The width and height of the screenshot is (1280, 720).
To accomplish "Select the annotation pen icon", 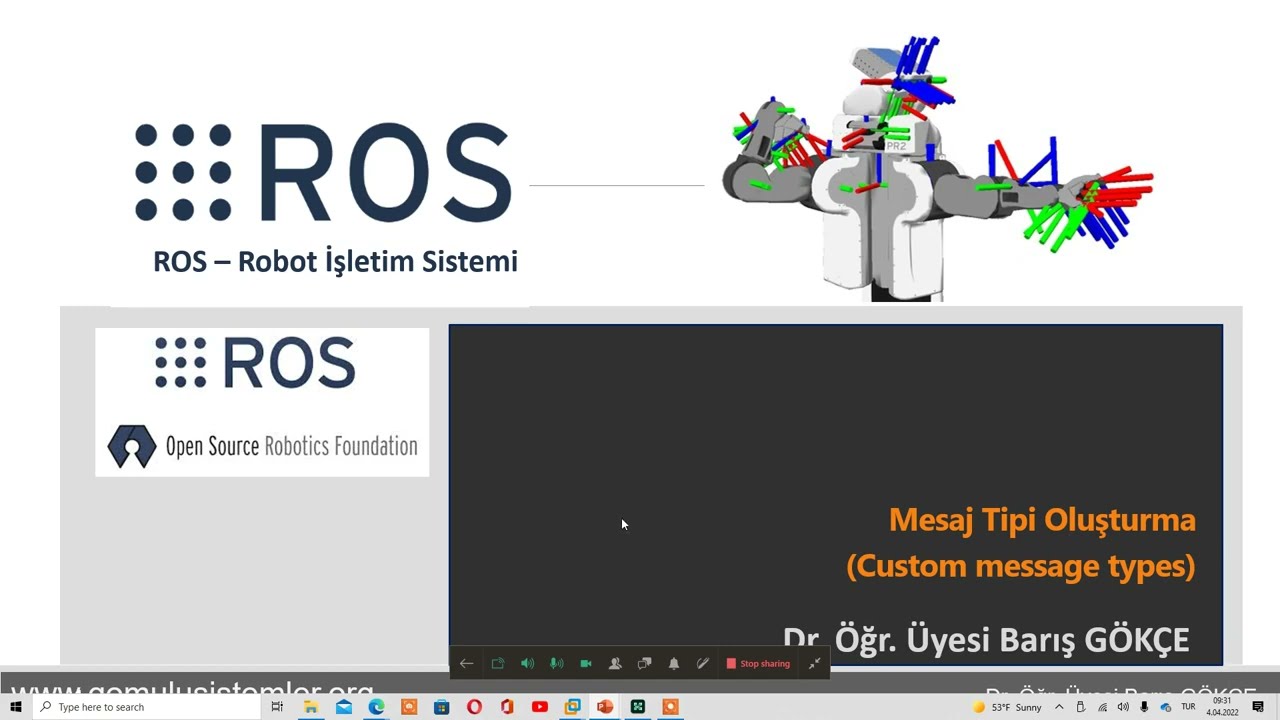I will 703,663.
